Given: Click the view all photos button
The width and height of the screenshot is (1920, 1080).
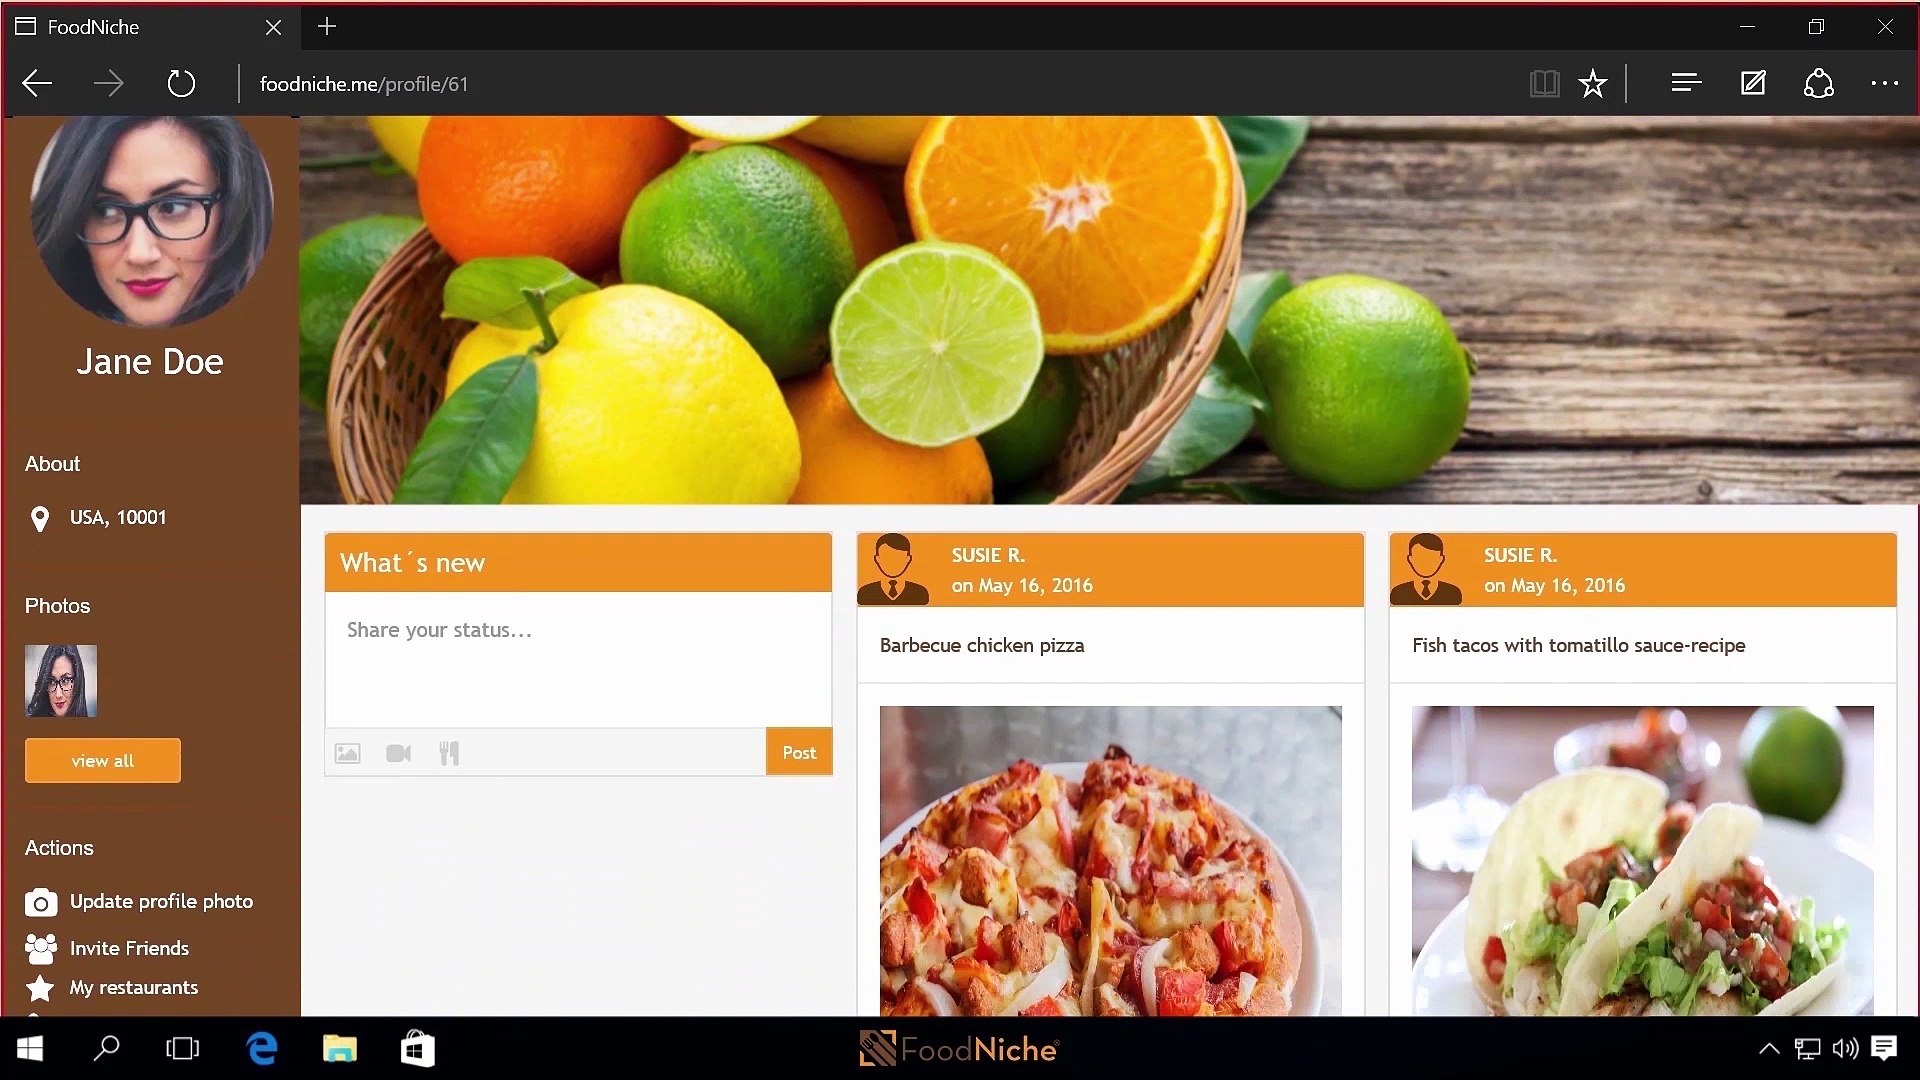Looking at the screenshot, I should click(103, 761).
